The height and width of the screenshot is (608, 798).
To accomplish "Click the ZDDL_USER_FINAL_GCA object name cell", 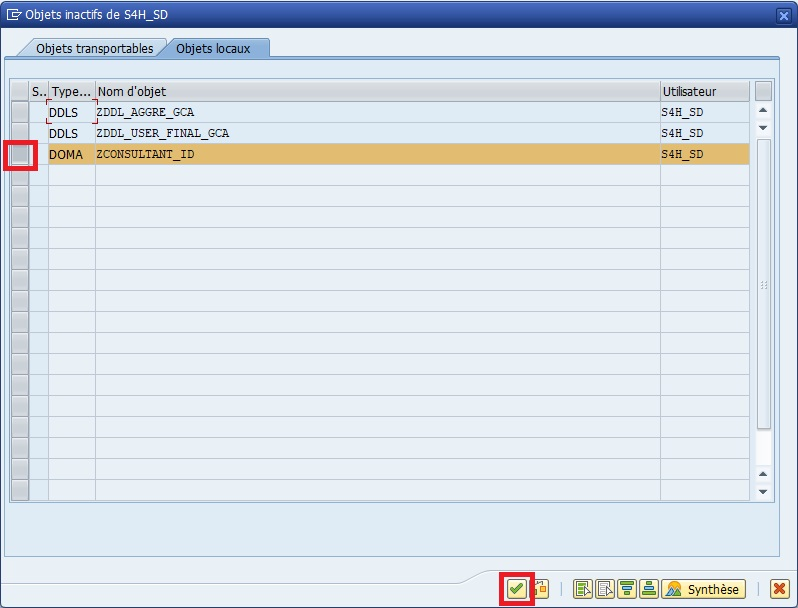I will pyautogui.click(x=377, y=133).
